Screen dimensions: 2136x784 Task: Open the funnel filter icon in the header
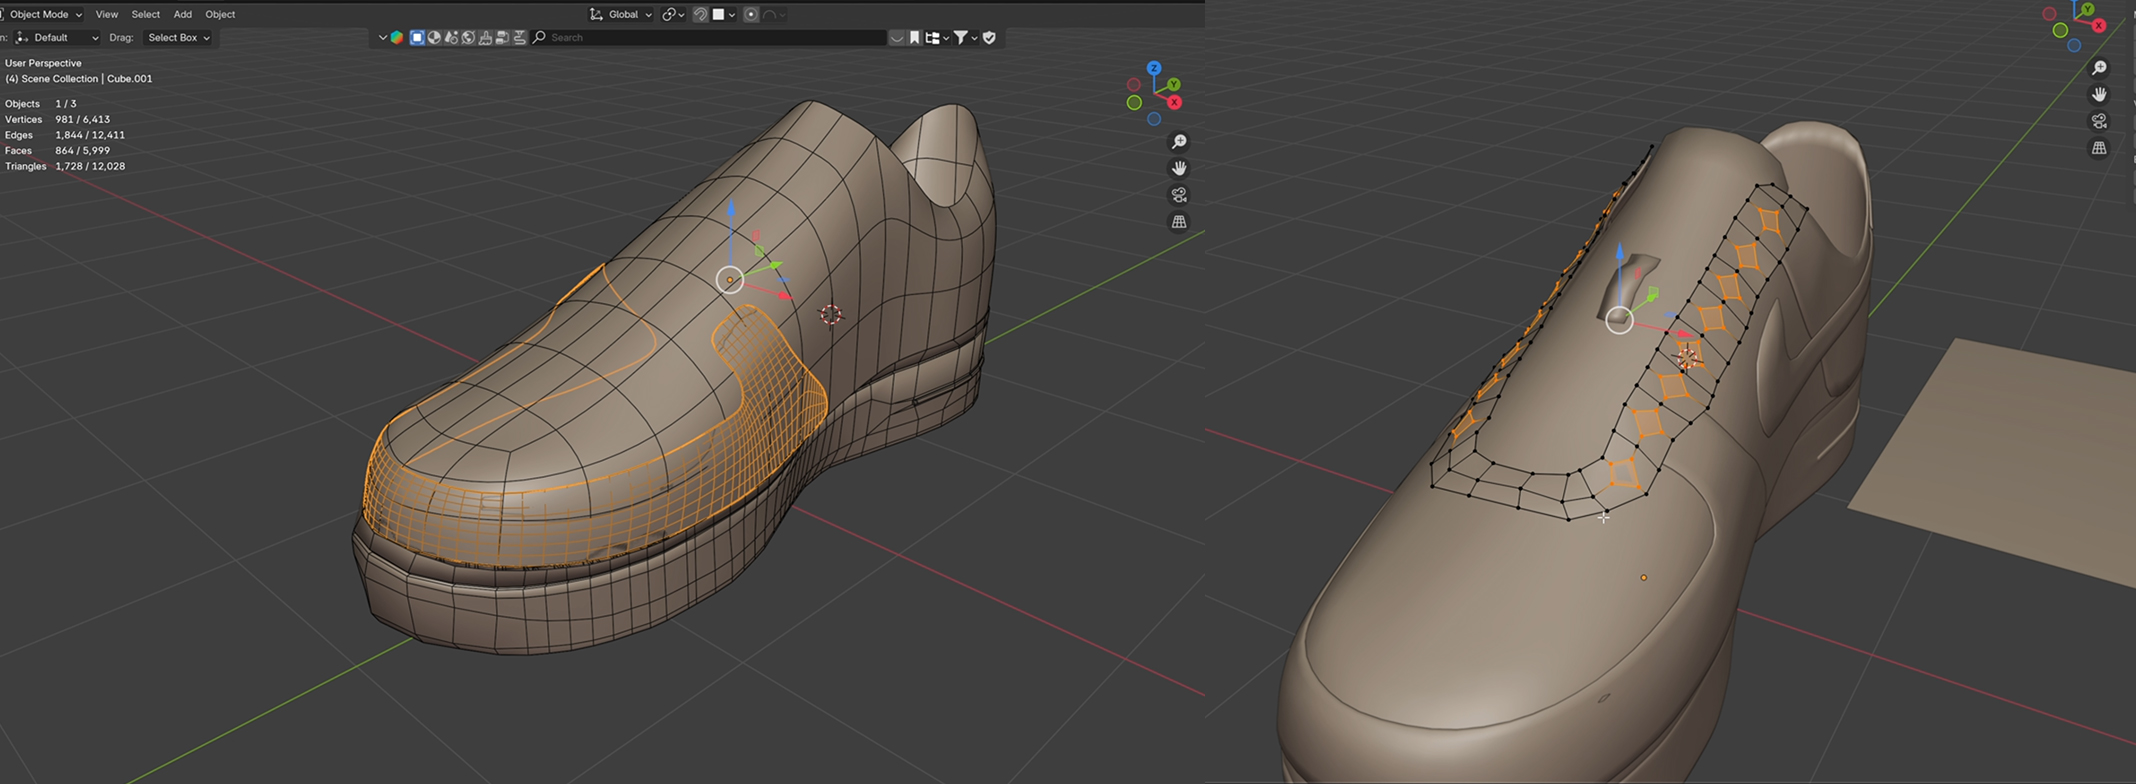(x=960, y=38)
